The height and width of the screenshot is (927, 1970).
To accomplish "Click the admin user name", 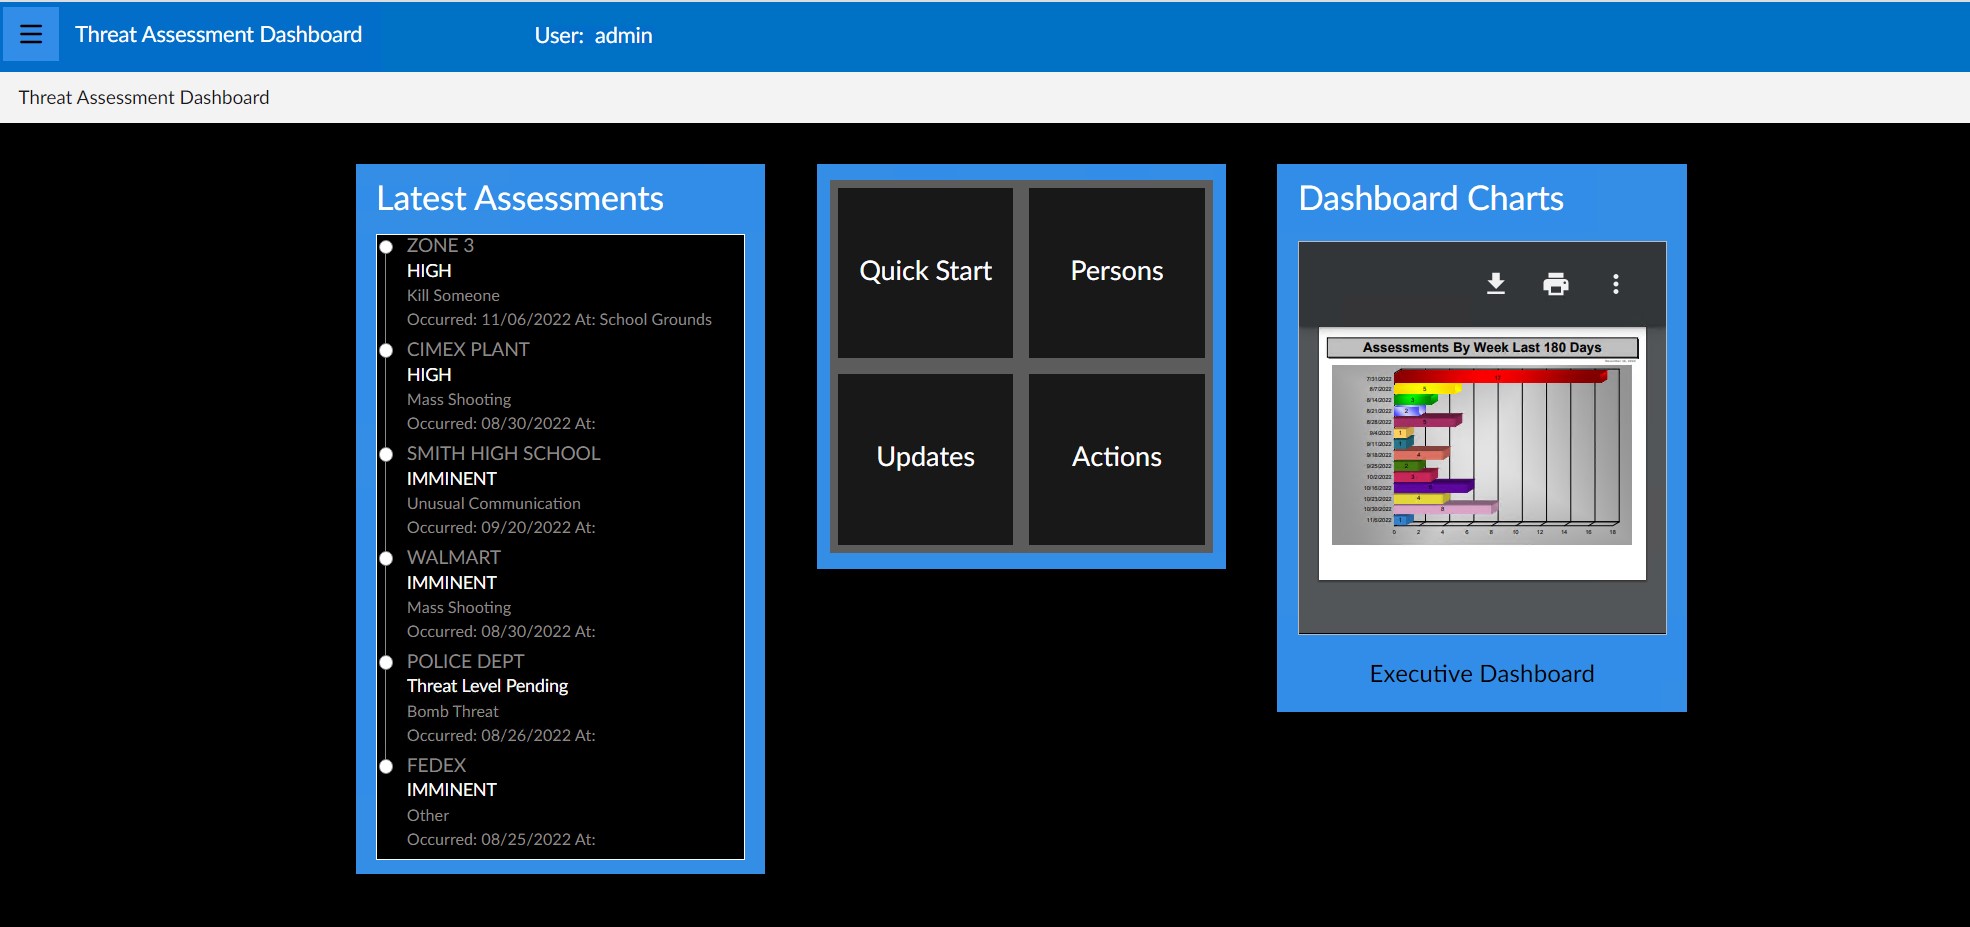I will click(623, 36).
